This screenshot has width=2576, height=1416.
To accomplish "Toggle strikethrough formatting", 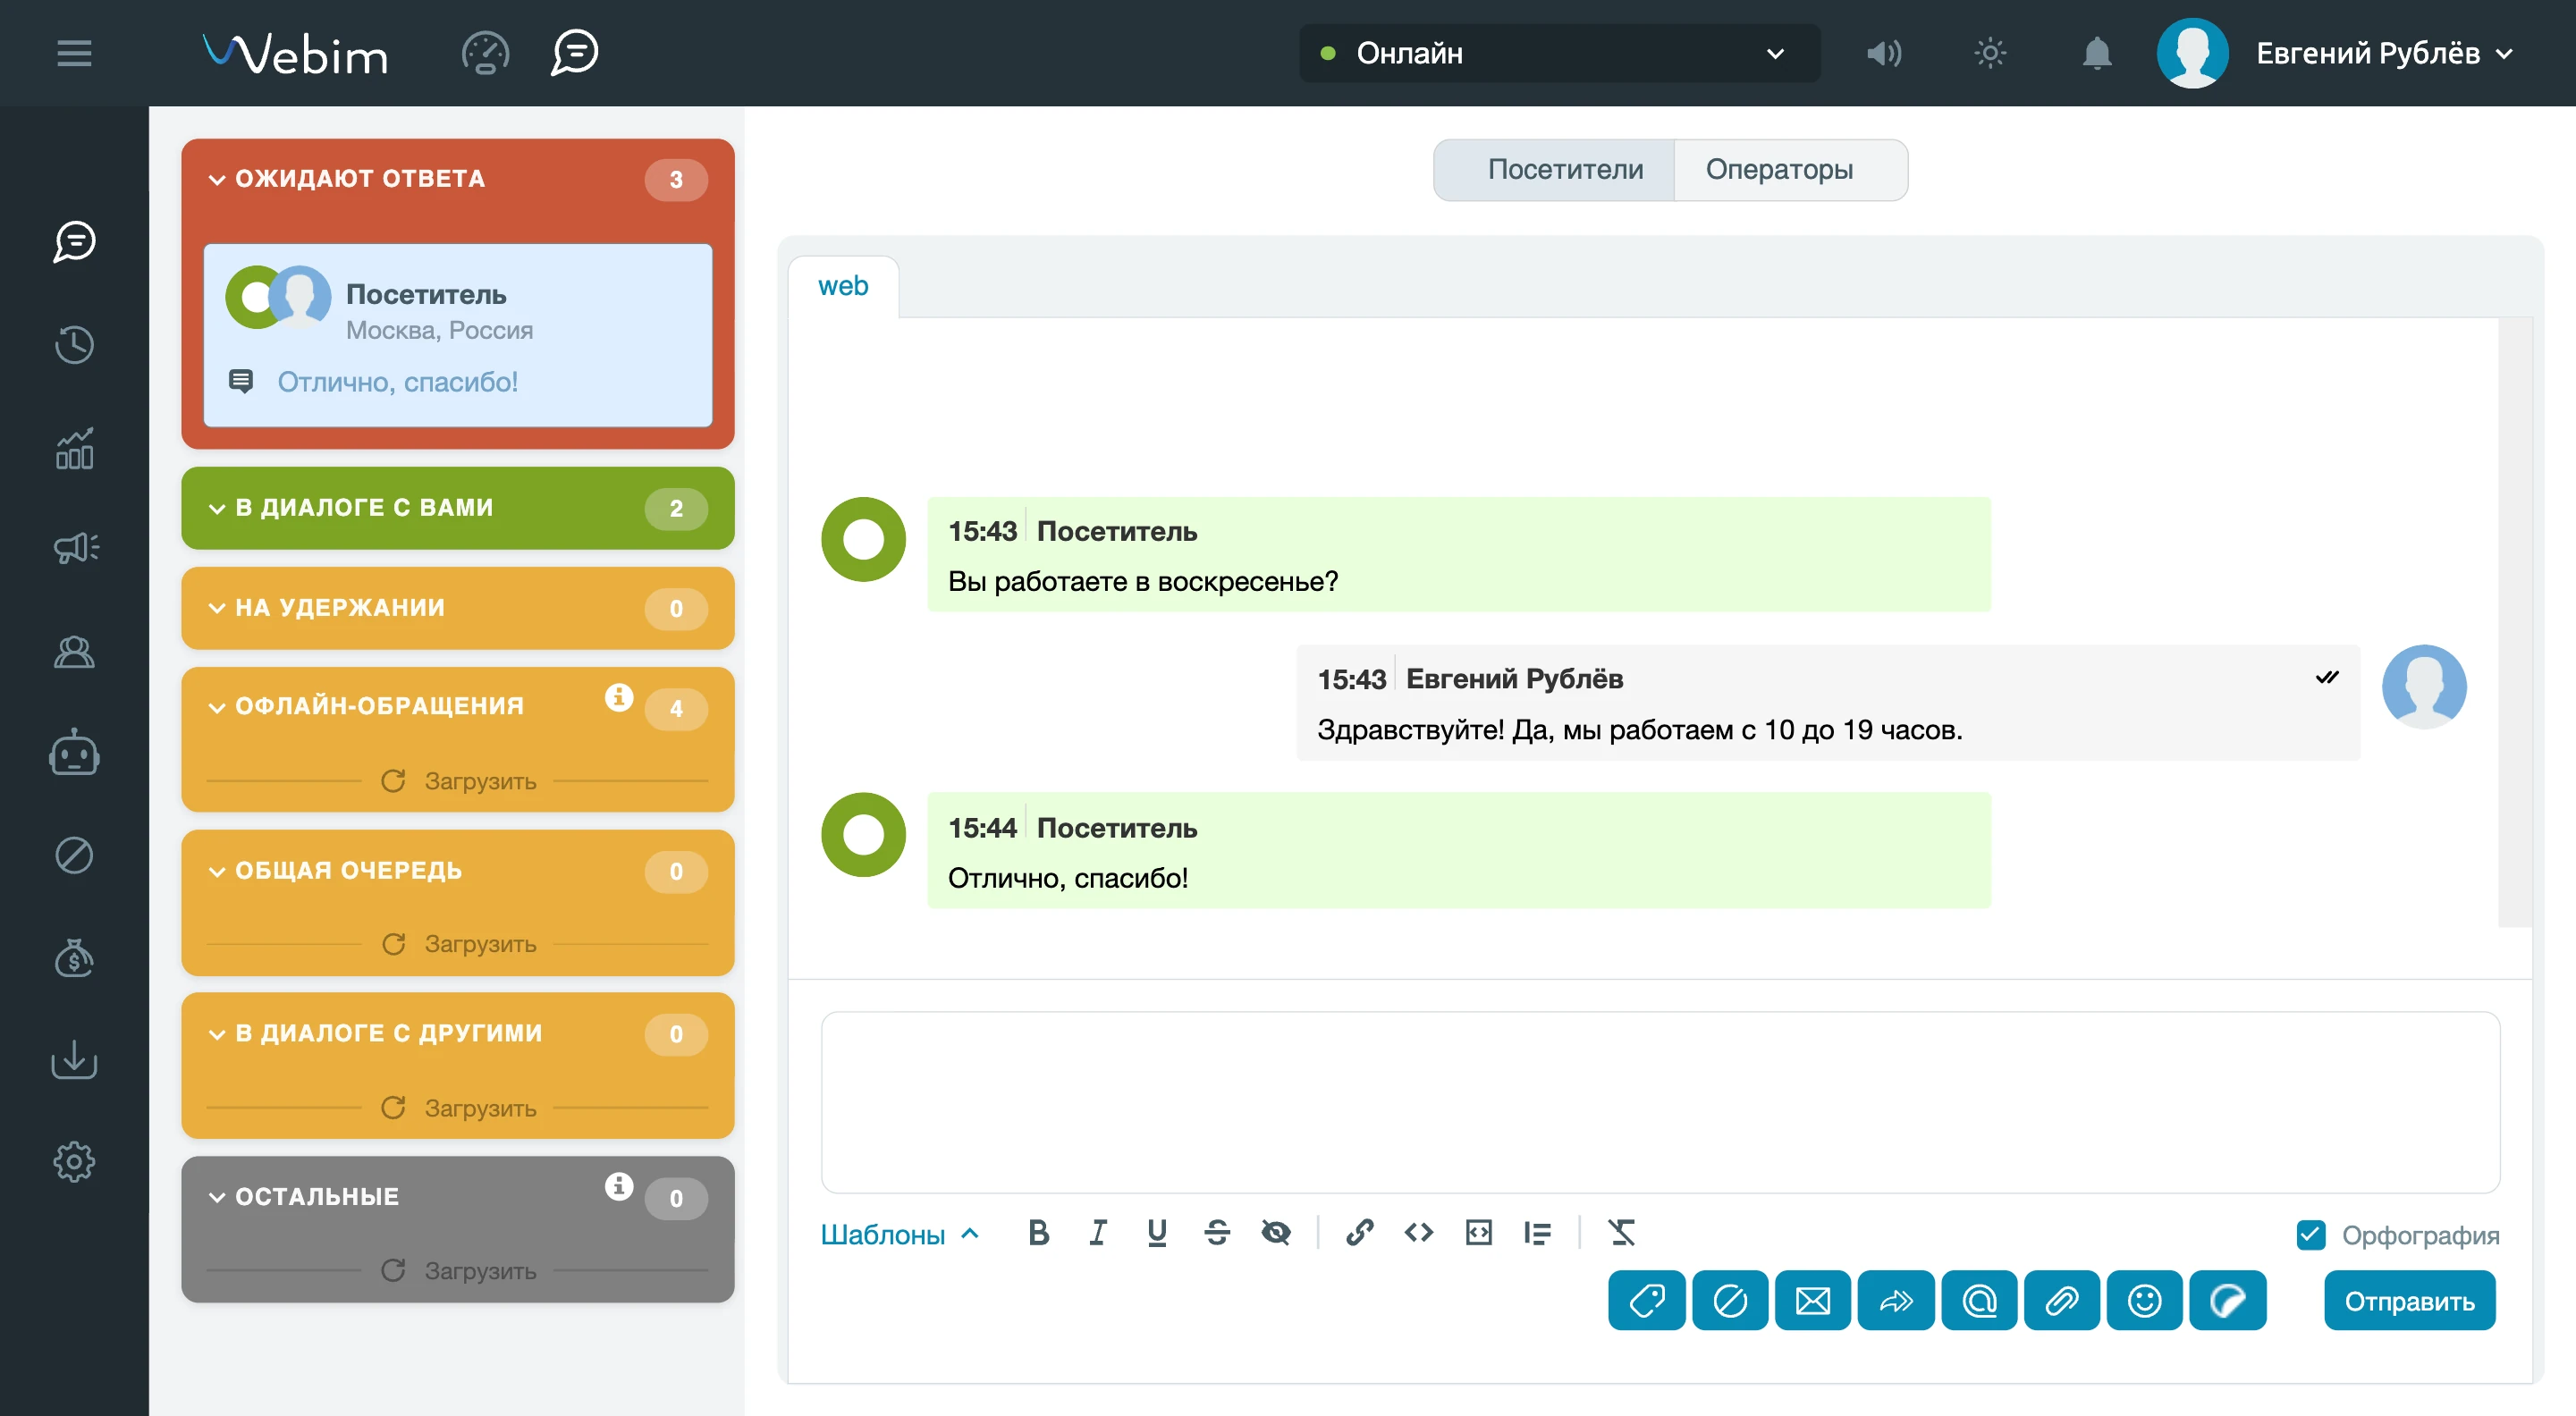I will [1217, 1233].
